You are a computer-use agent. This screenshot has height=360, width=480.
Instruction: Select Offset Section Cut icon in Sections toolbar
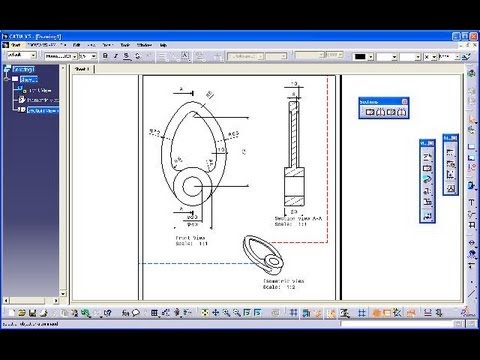(x=391, y=112)
